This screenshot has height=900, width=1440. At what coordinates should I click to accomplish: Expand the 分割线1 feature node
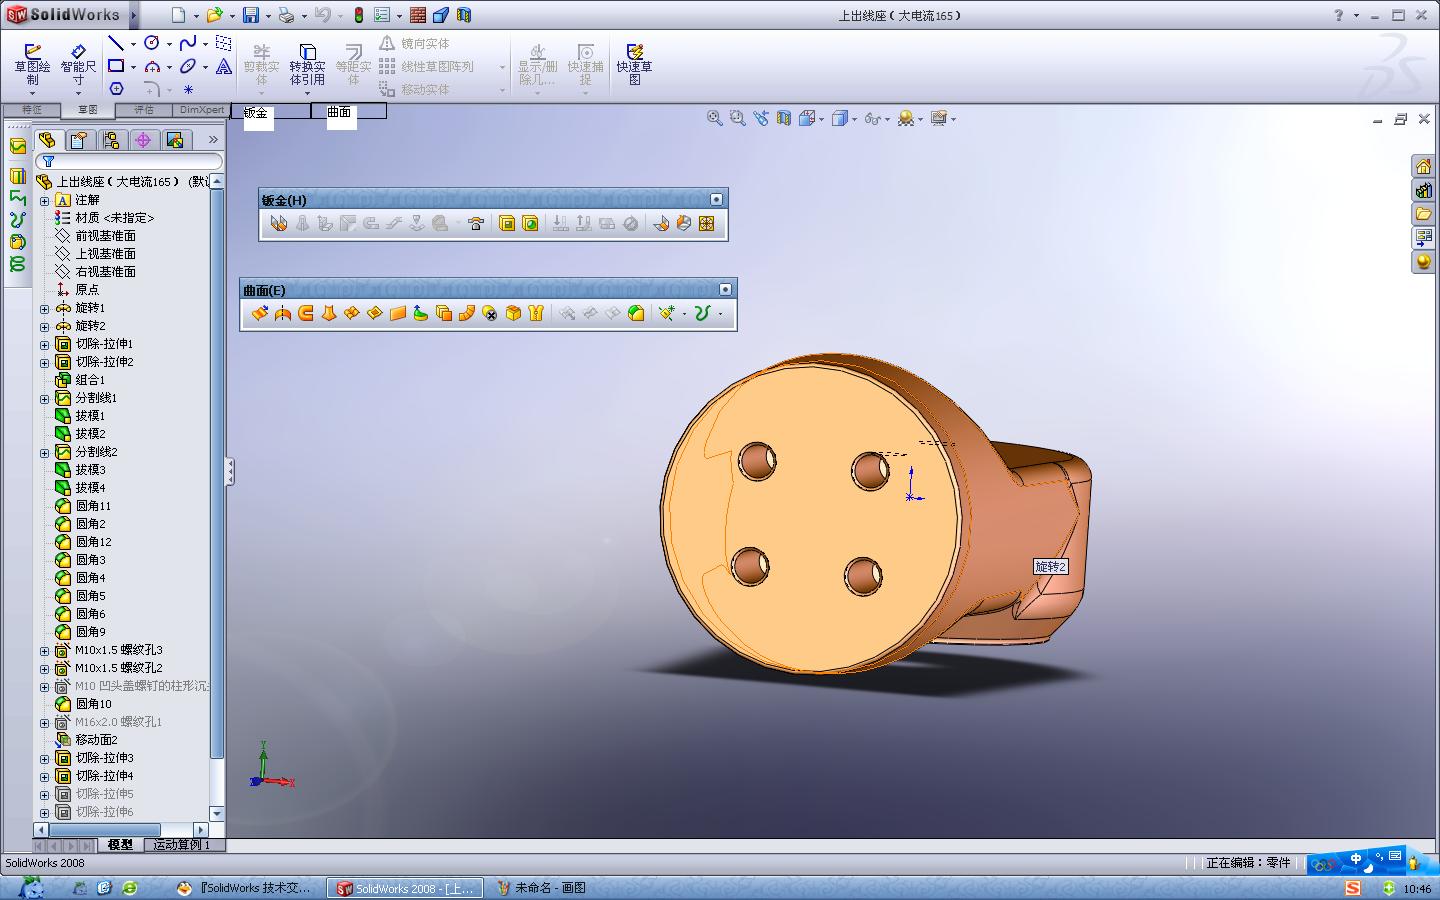[x=44, y=398]
